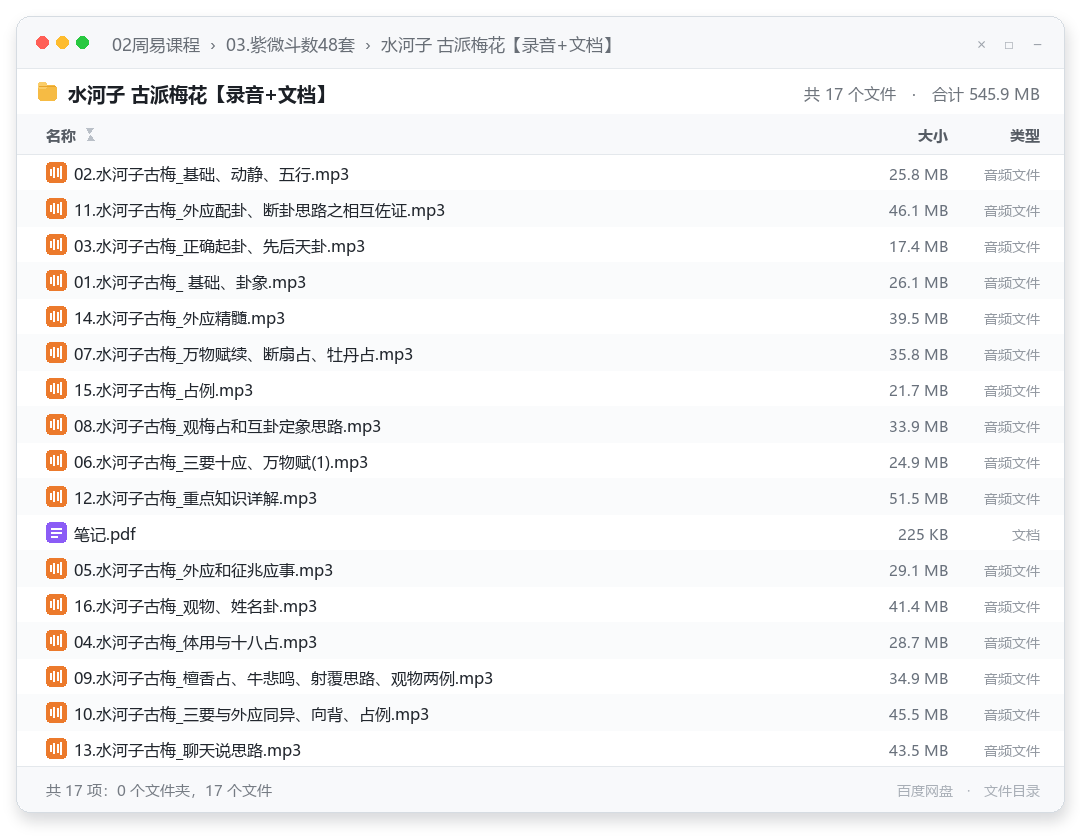Click the audio icon of 08.水河子古梅_观梅占和互卦定象思路.mp3
Viewport: 1080px width, 836px height.
pos(56,425)
